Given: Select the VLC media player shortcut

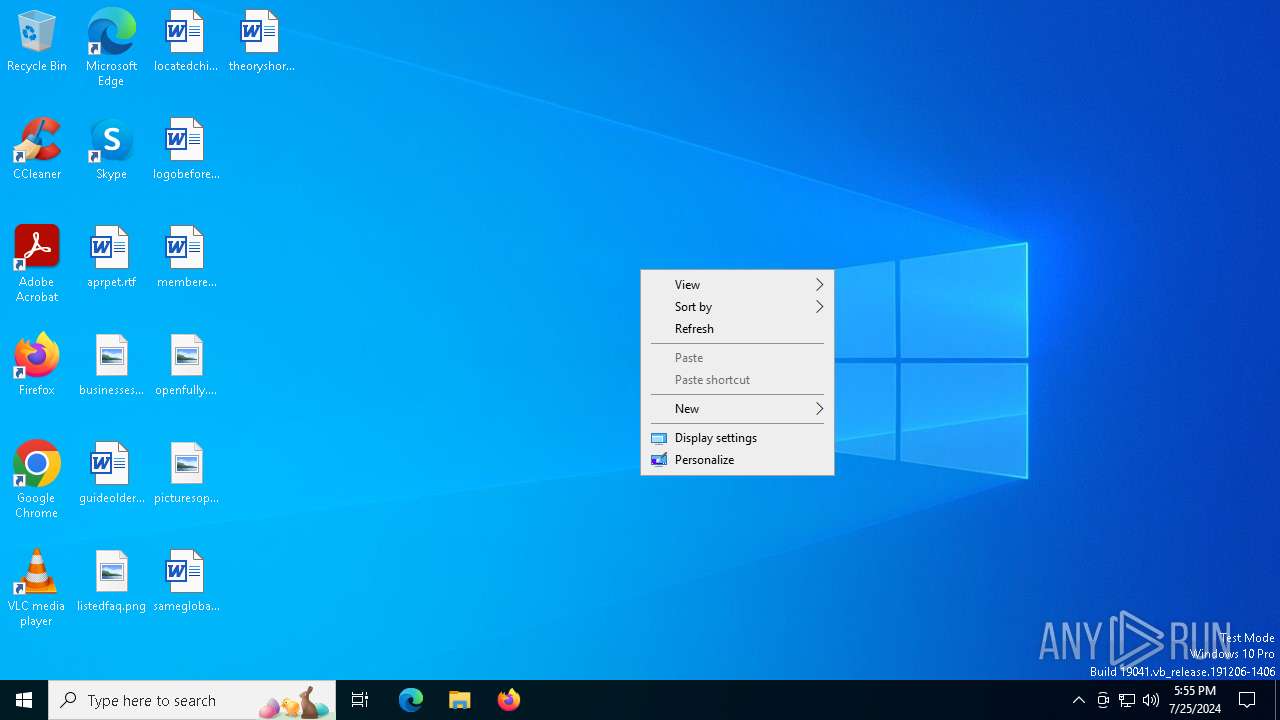Looking at the screenshot, I should coord(37,588).
